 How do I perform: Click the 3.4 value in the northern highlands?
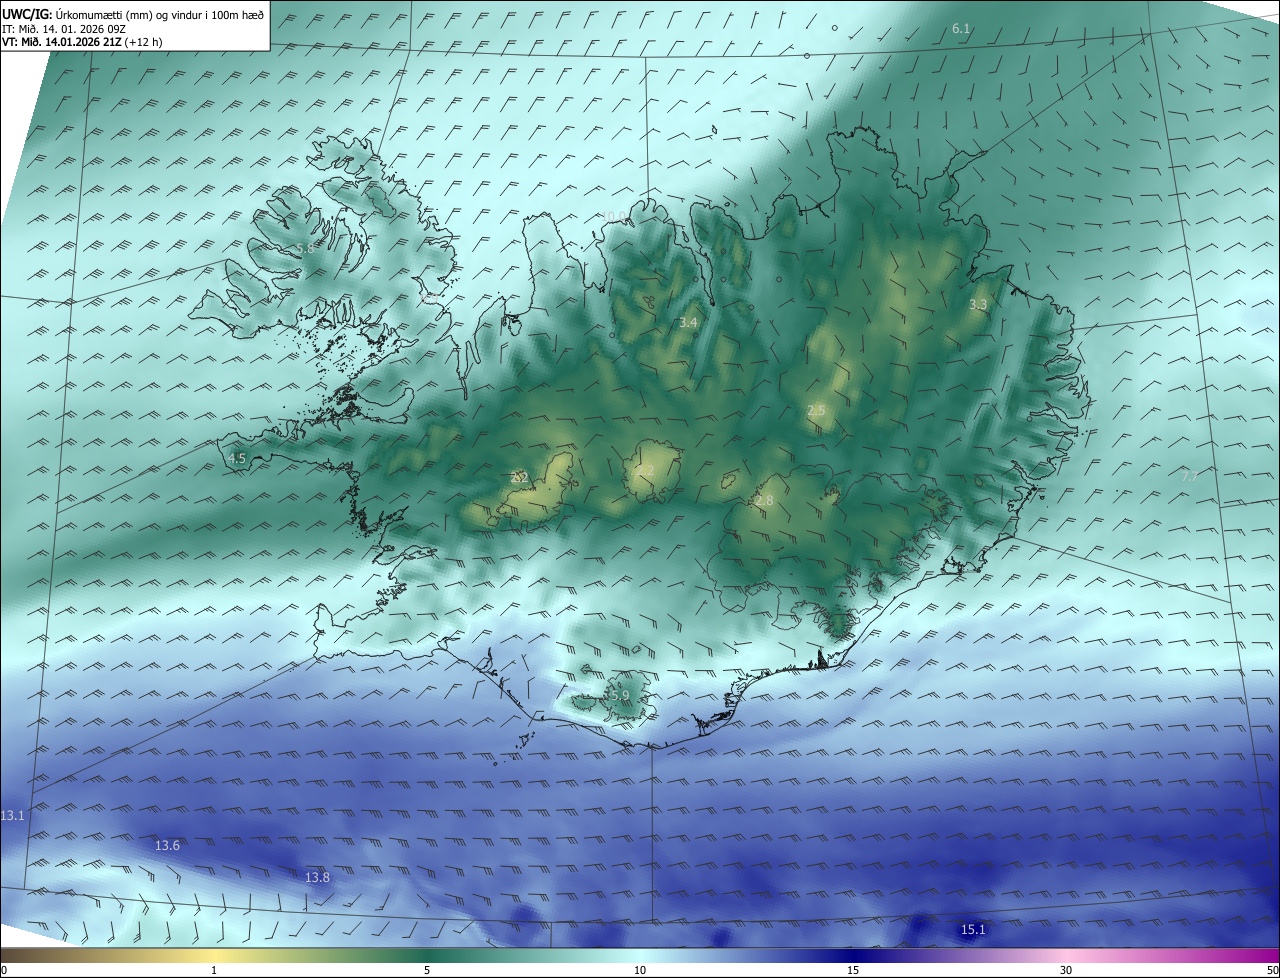[688, 323]
